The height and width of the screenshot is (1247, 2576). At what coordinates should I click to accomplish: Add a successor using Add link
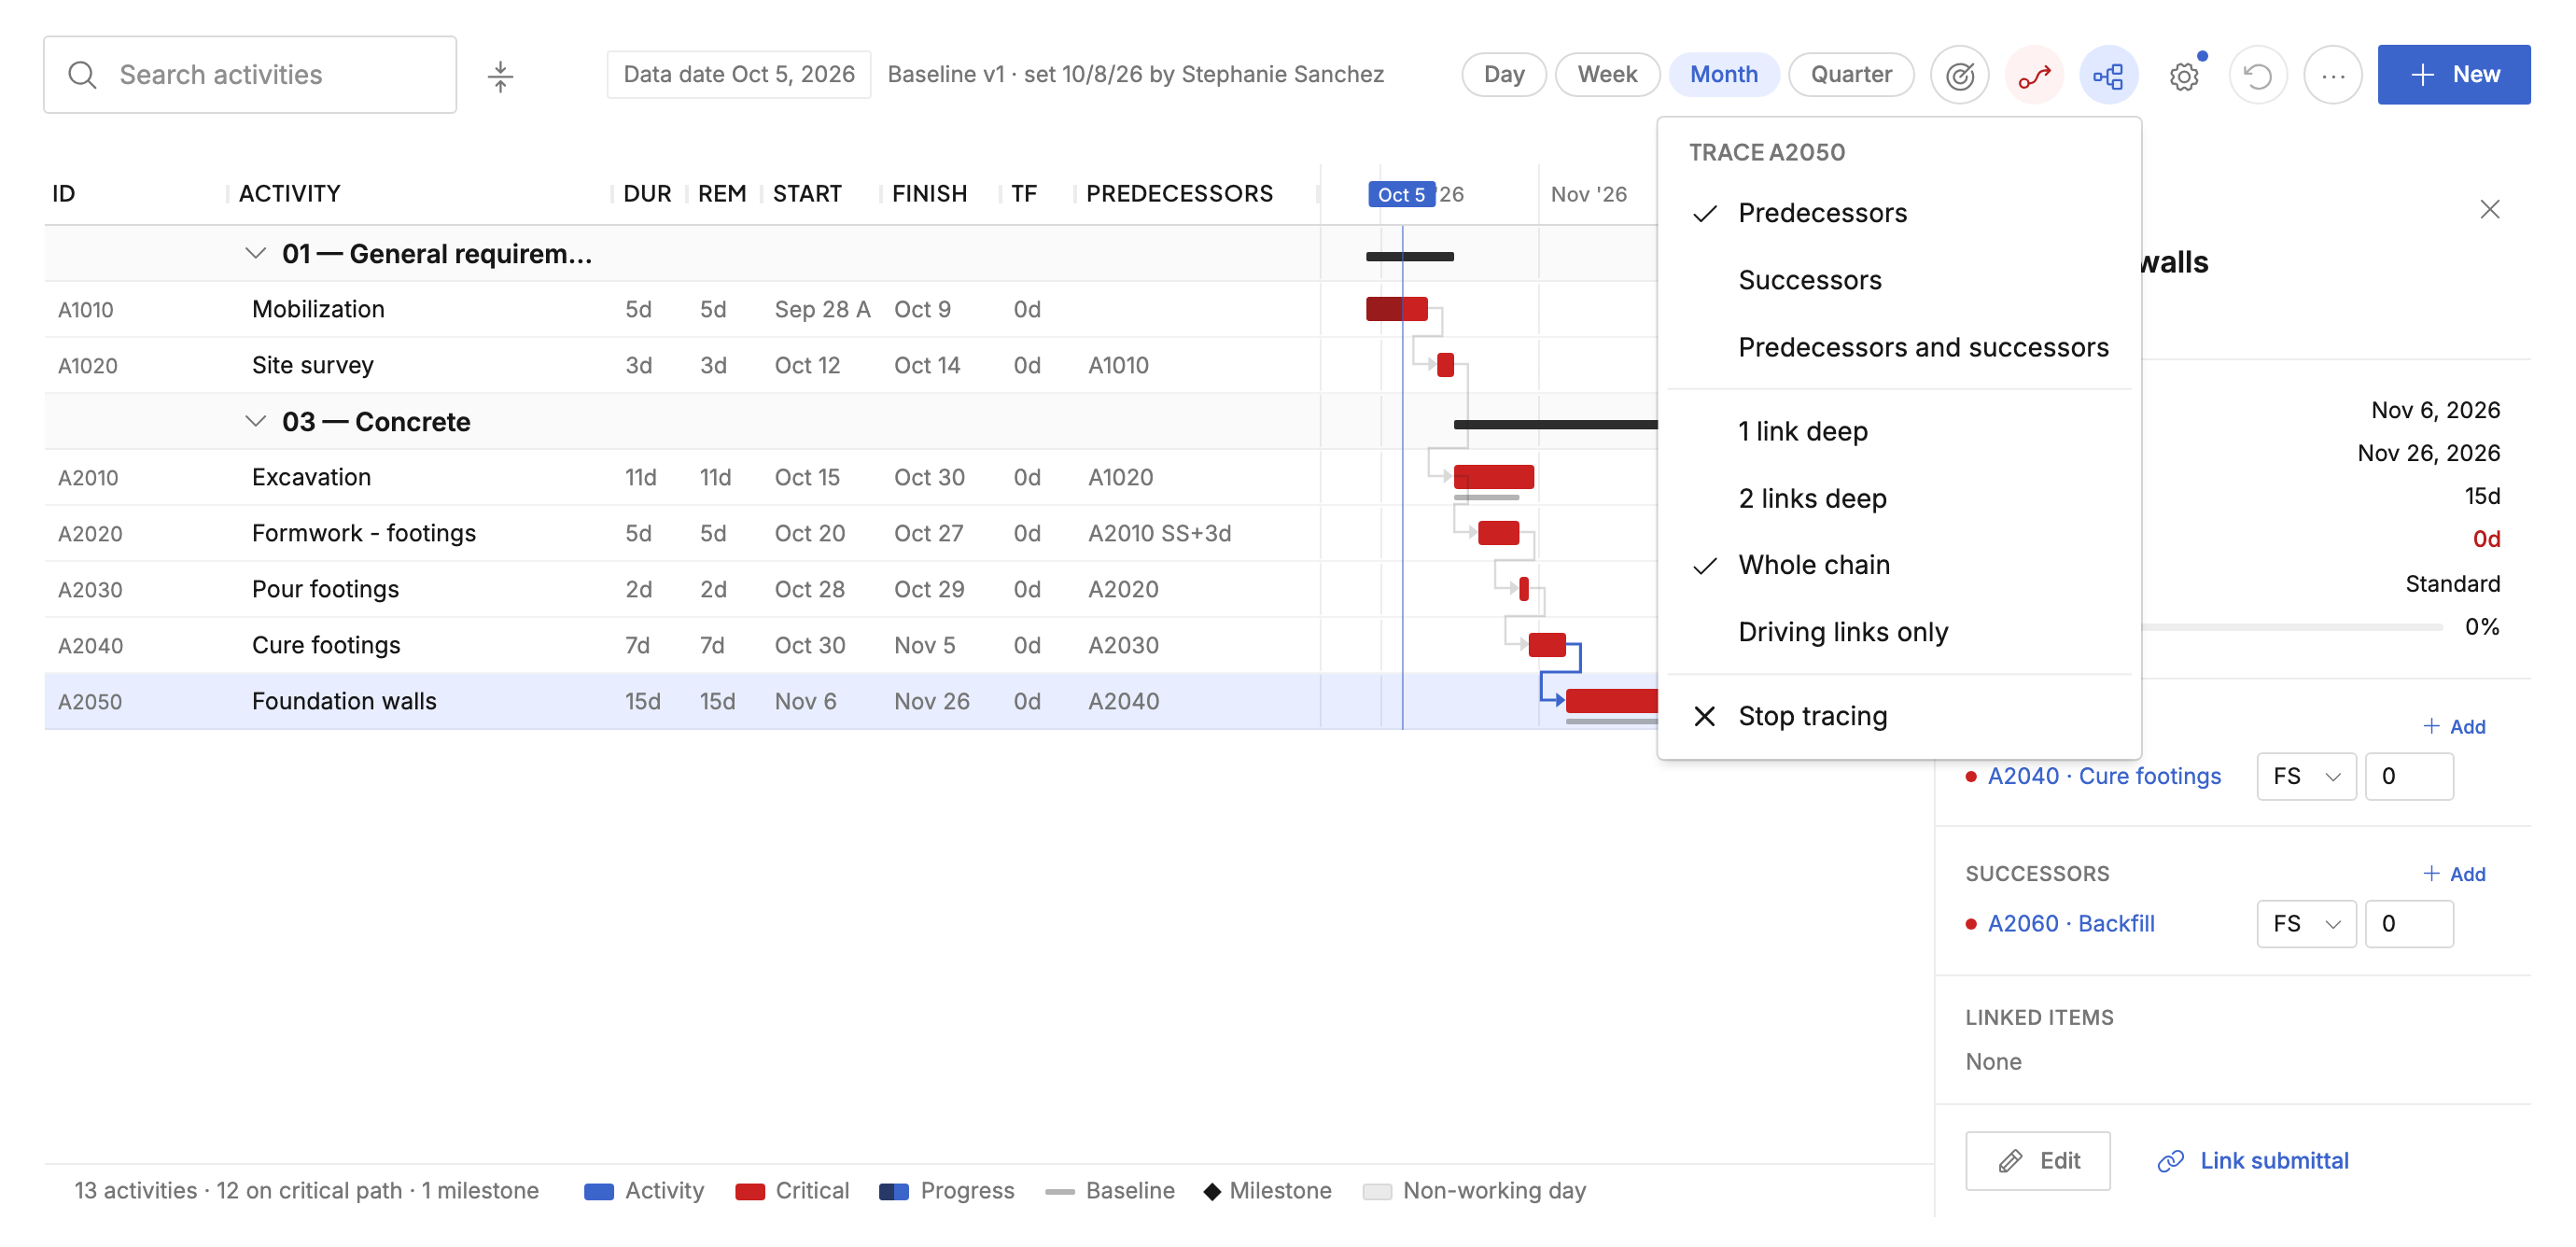pos(2453,874)
